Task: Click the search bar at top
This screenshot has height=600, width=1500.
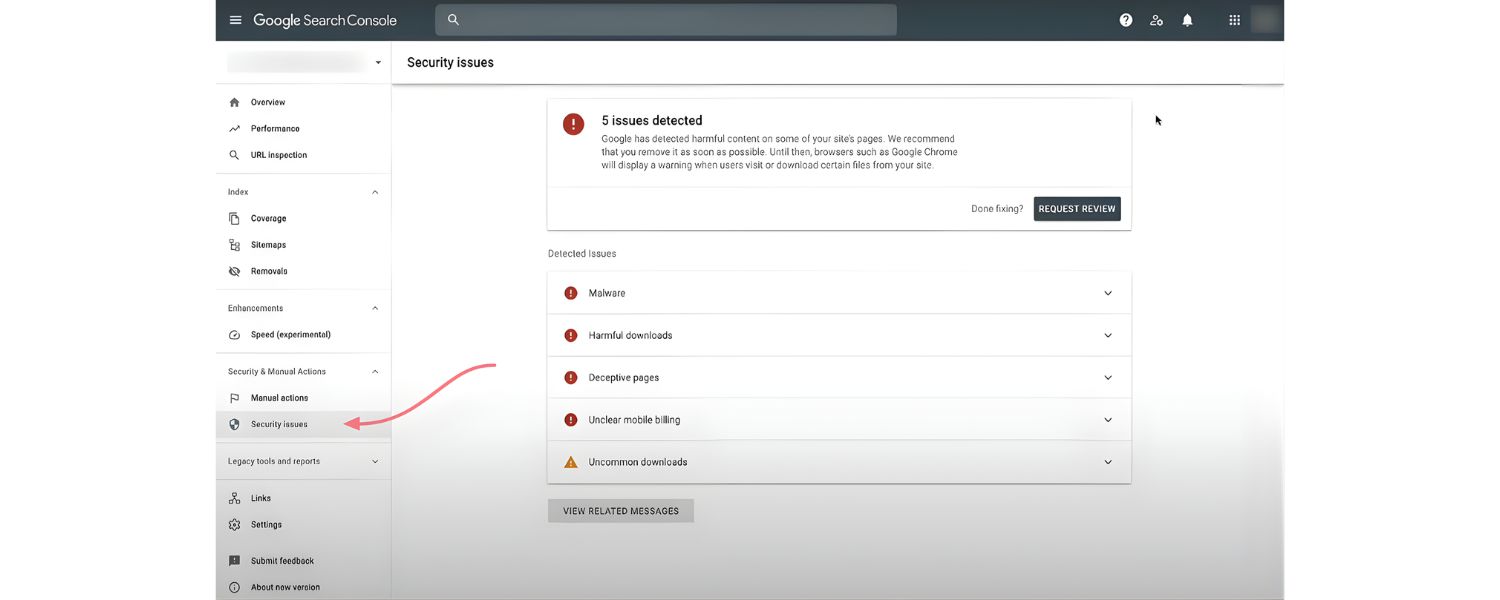Action: (x=664, y=19)
